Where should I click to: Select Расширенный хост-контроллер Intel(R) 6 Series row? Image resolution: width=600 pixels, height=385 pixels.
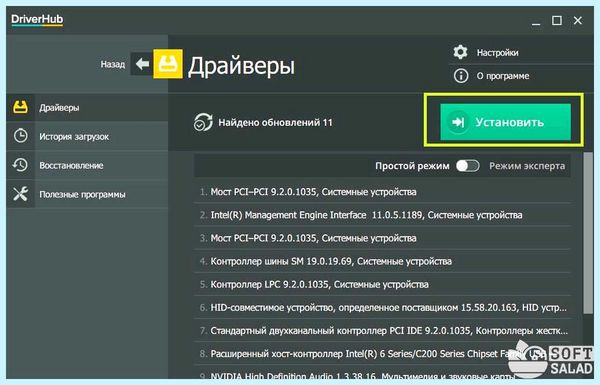point(382,354)
